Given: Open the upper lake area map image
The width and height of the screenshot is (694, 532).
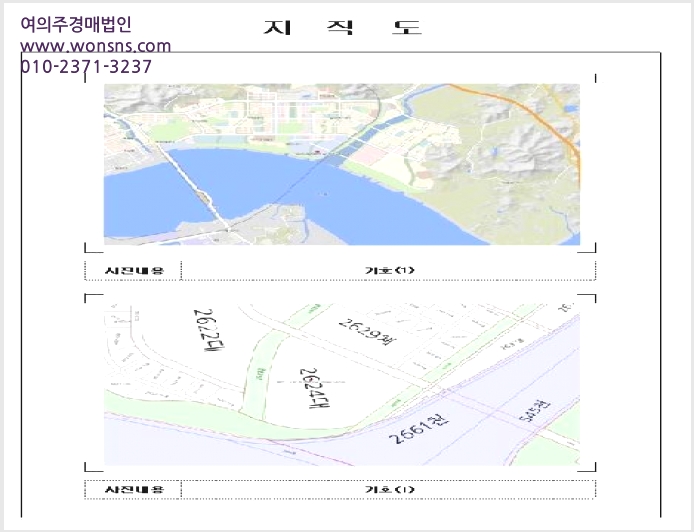Looking at the screenshot, I should (x=342, y=164).
